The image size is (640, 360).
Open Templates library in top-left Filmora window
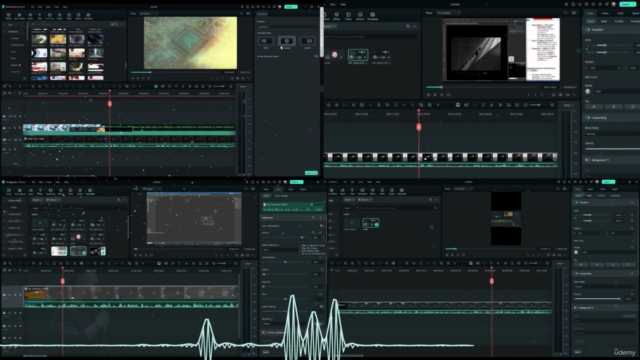point(88,16)
